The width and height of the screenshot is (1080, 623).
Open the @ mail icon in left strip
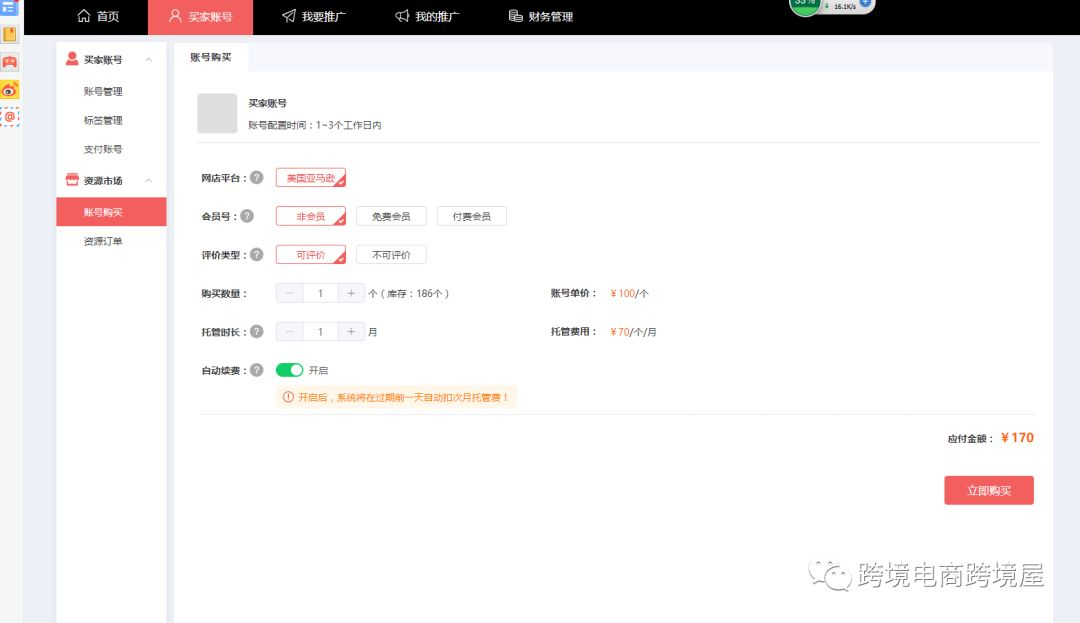(x=10, y=117)
